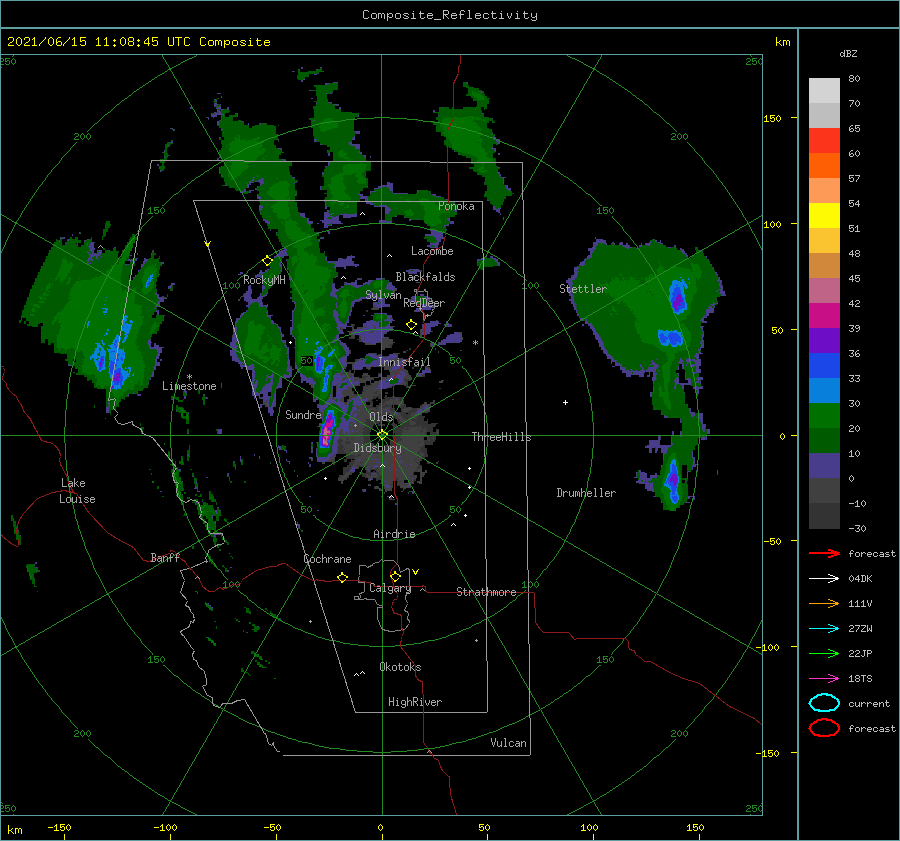This screenshot has width=900, height=841.
Task: Click the HighRiver label
Action: pyautogui.click(x=415, y=702)
